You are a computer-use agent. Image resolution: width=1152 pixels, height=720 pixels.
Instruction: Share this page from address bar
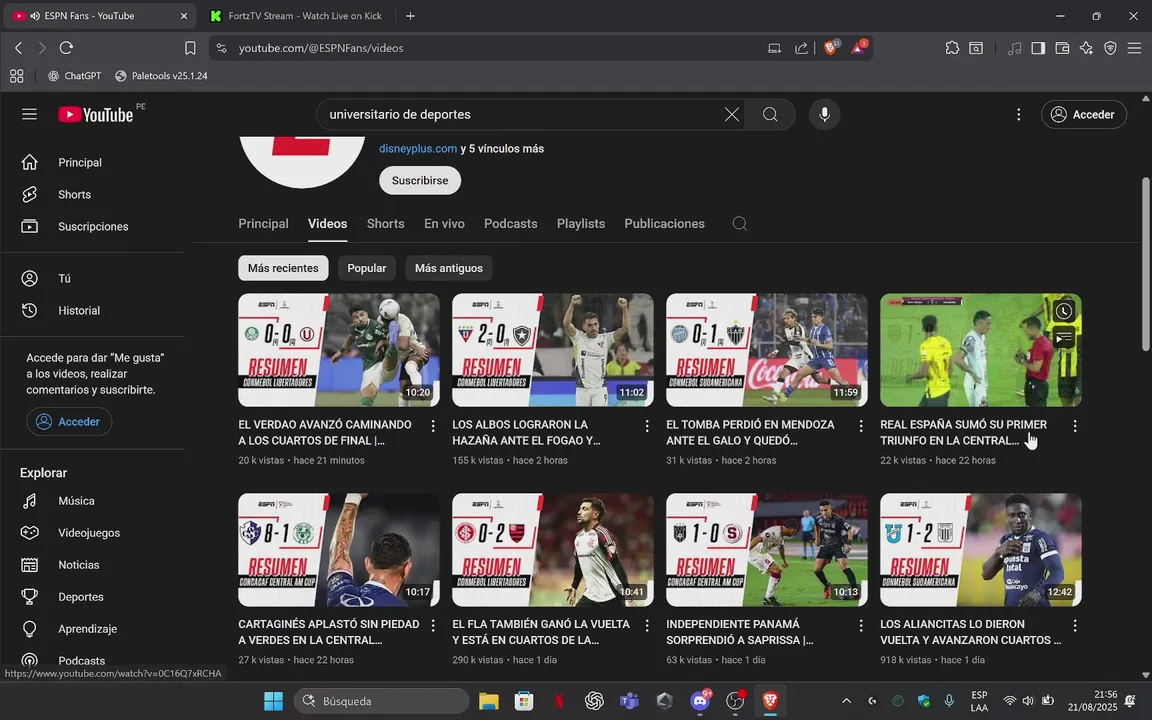(x=802, y=48)
